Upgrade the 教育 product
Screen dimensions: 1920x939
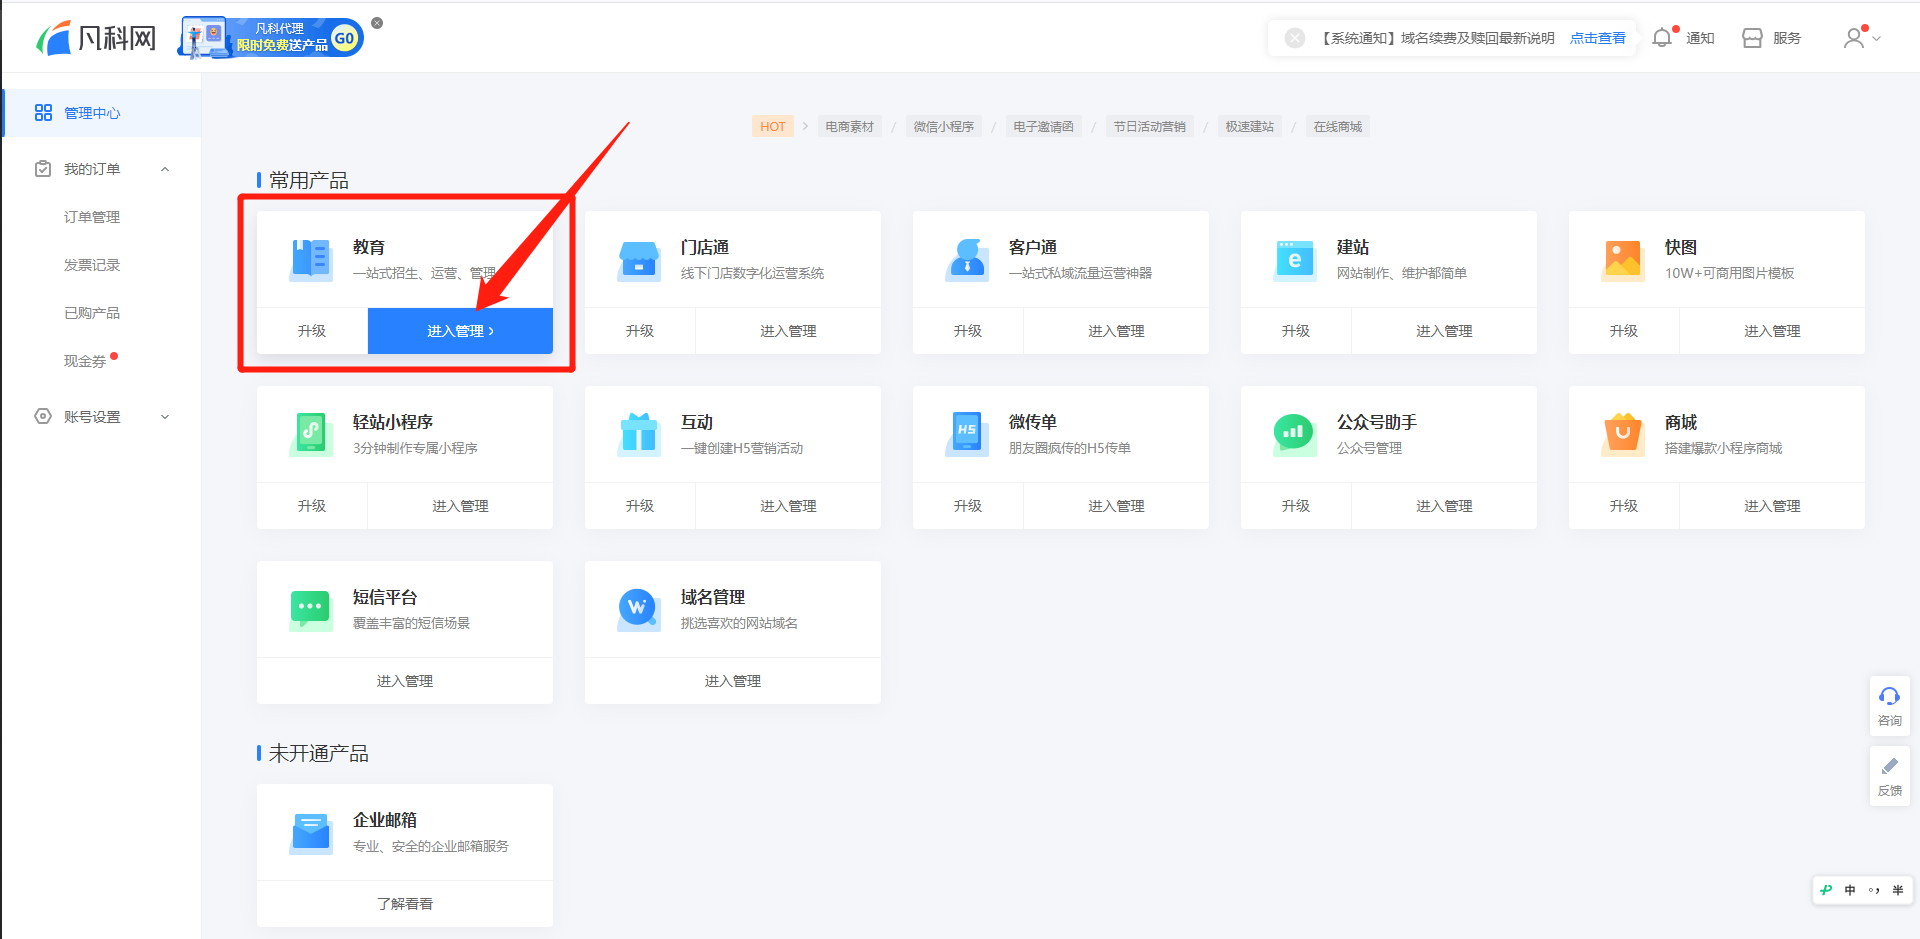click(312, 331)
